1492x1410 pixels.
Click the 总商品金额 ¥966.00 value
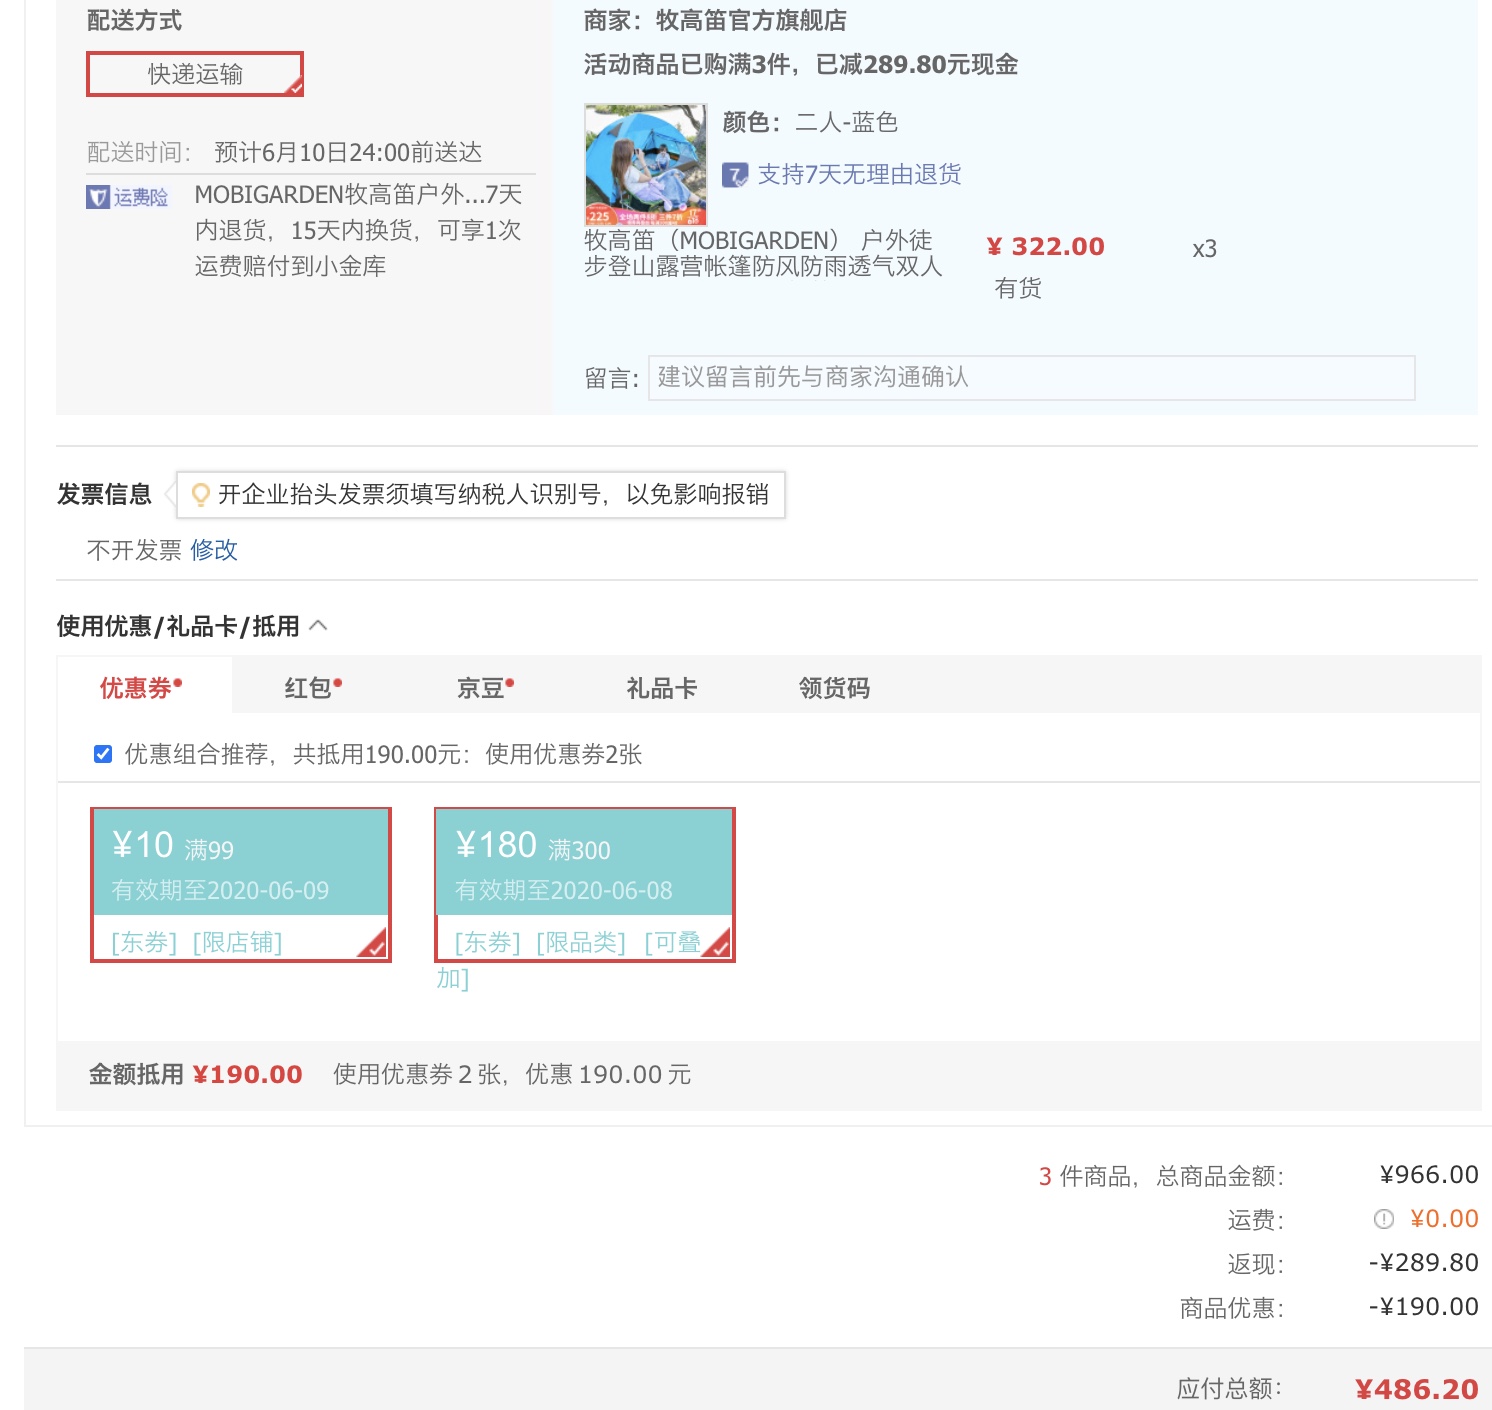(x=1429, y=1175)
